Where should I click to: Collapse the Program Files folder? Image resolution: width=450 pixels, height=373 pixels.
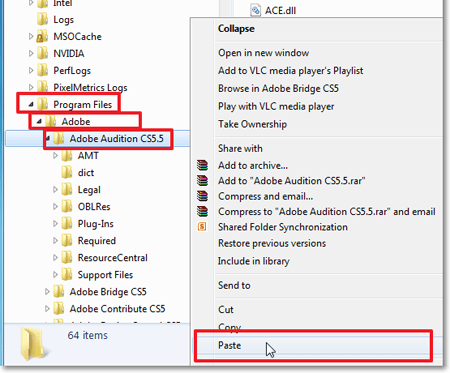pyautogui.click(x=31, y=105)
